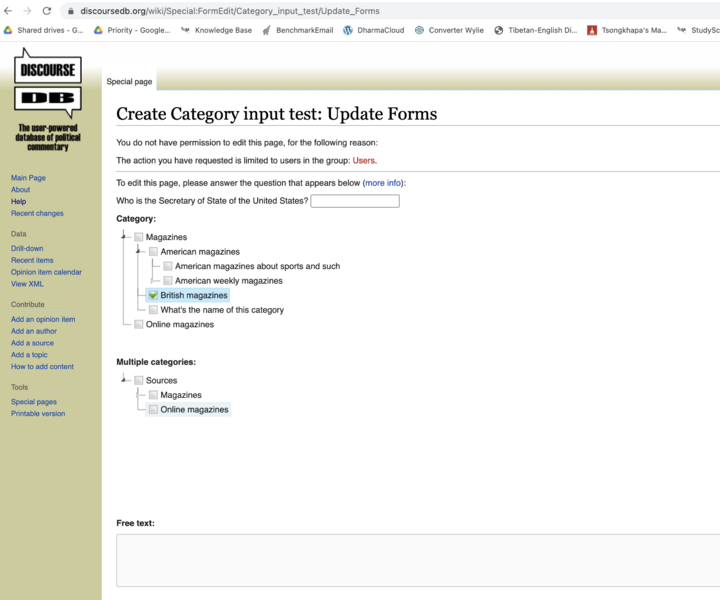Check Online magazines under Sources

click(153, 409)
